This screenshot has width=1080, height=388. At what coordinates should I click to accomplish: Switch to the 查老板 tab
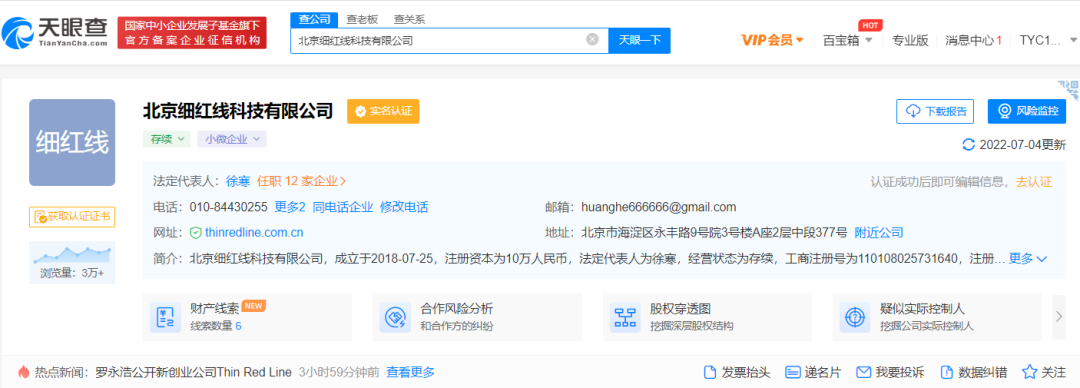tap(362, 19)
